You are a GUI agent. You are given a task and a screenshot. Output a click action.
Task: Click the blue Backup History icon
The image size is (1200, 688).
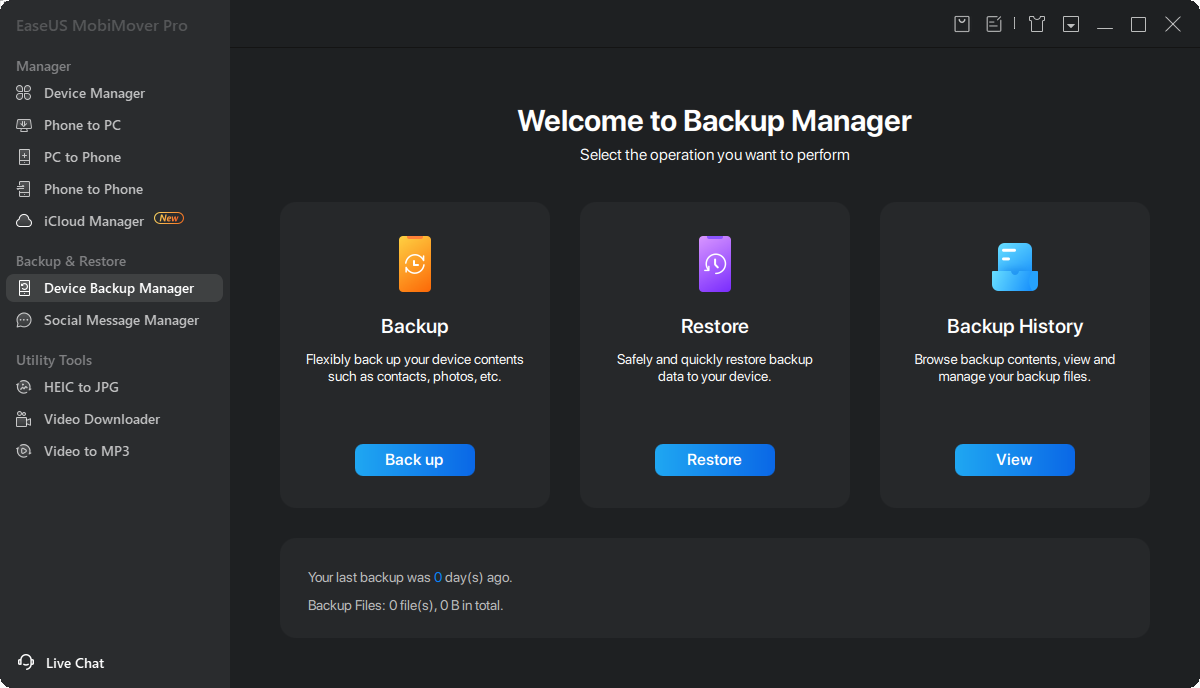(x=1014, y=266)
